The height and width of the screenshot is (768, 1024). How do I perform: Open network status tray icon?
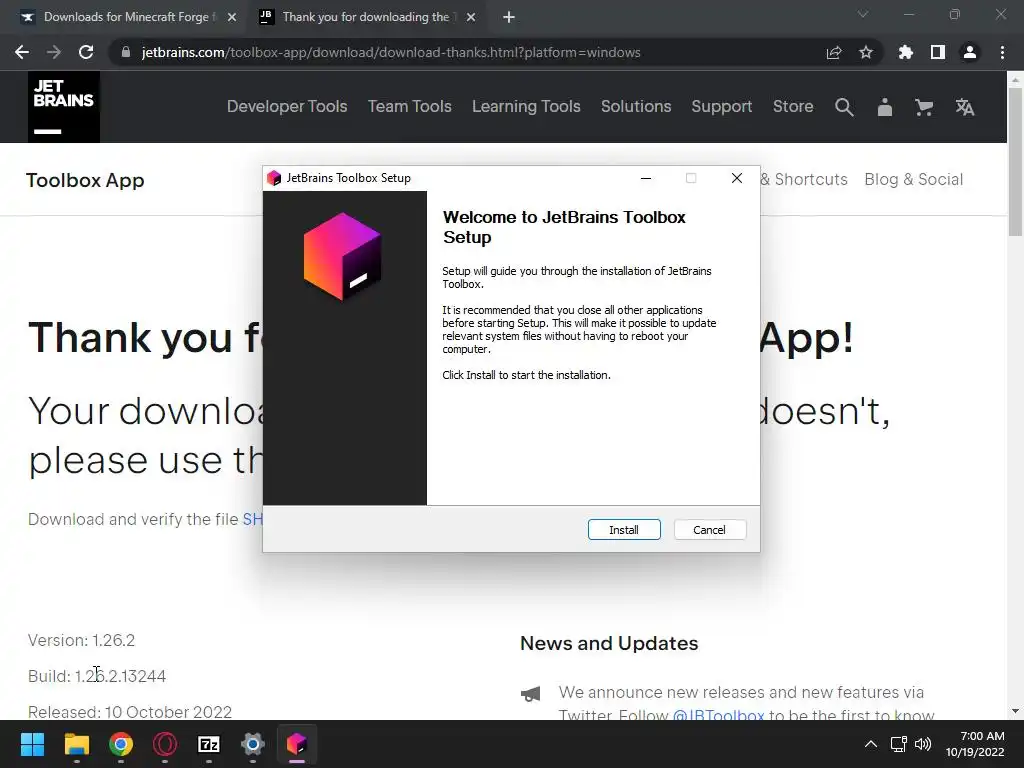pos(899,744)
